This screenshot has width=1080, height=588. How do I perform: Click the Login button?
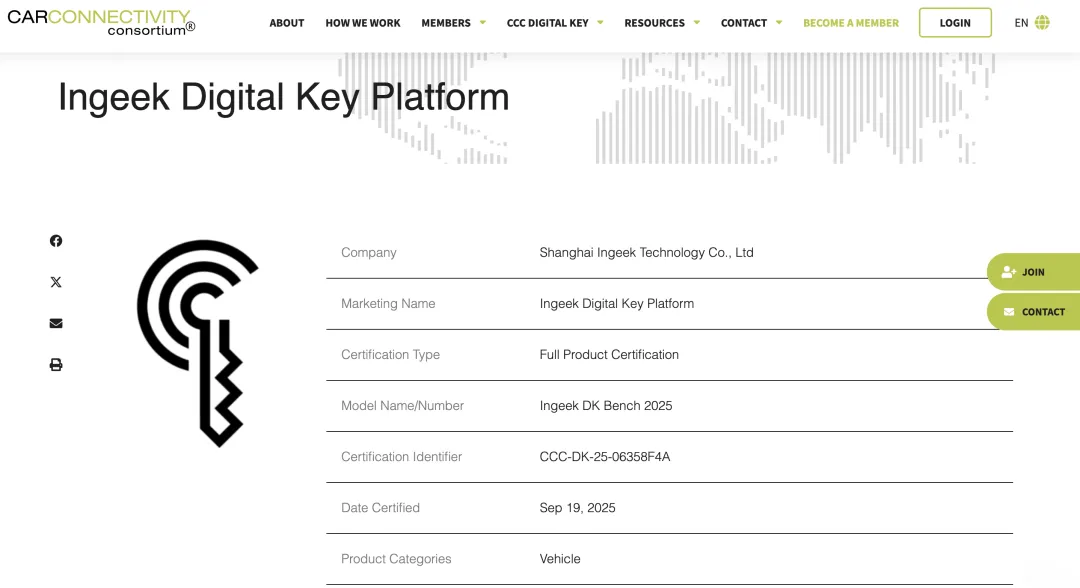point(955,23)
